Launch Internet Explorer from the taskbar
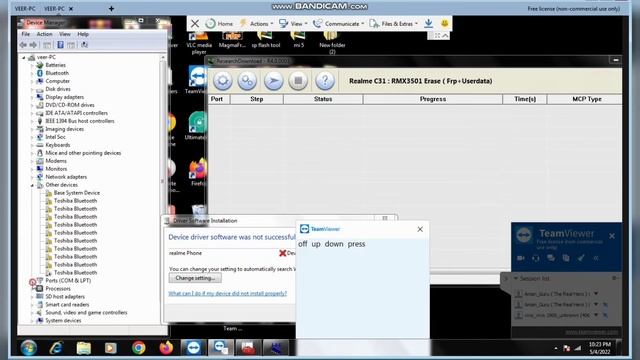 56,348
